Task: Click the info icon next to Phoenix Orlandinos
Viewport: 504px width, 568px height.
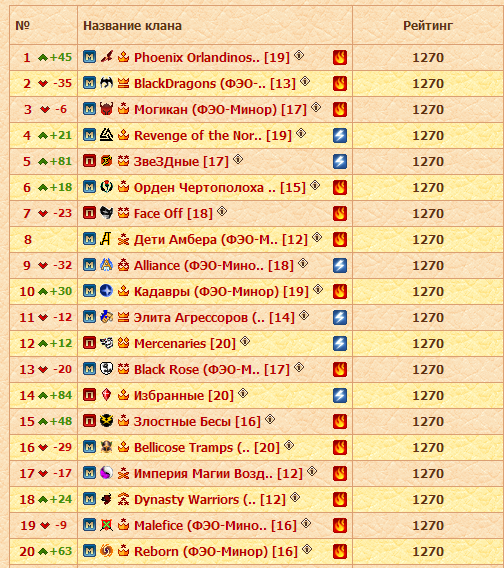Action: (299, 55)
